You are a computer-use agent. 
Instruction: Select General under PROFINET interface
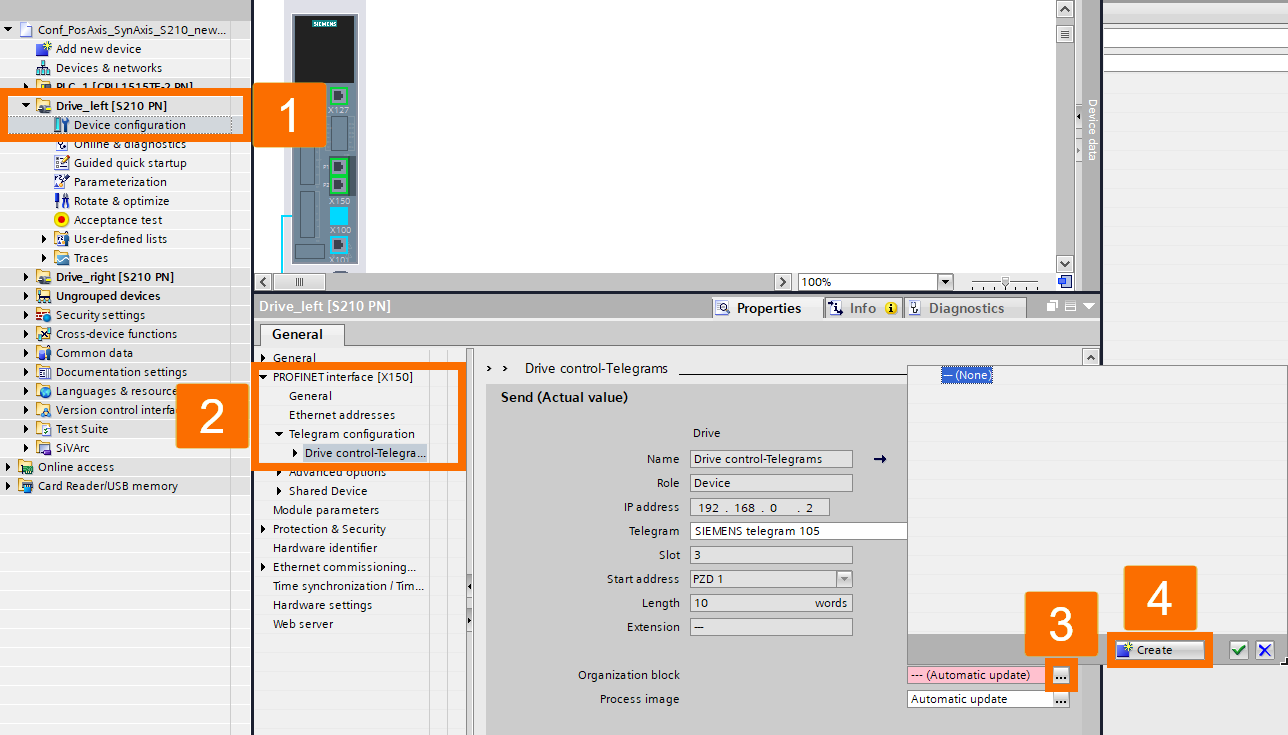point(310,396)
